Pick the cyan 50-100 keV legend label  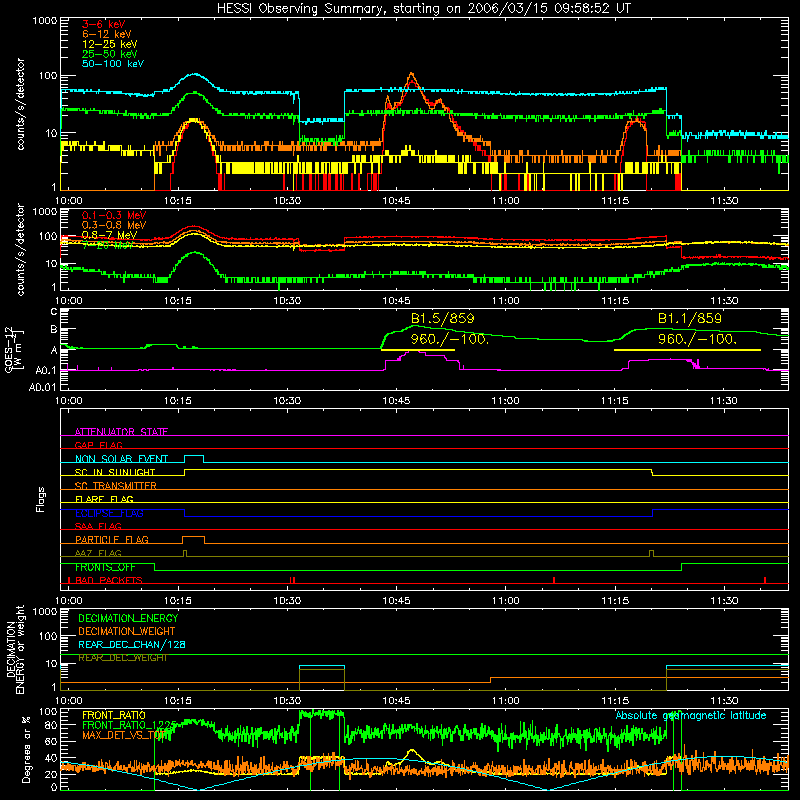113,64
